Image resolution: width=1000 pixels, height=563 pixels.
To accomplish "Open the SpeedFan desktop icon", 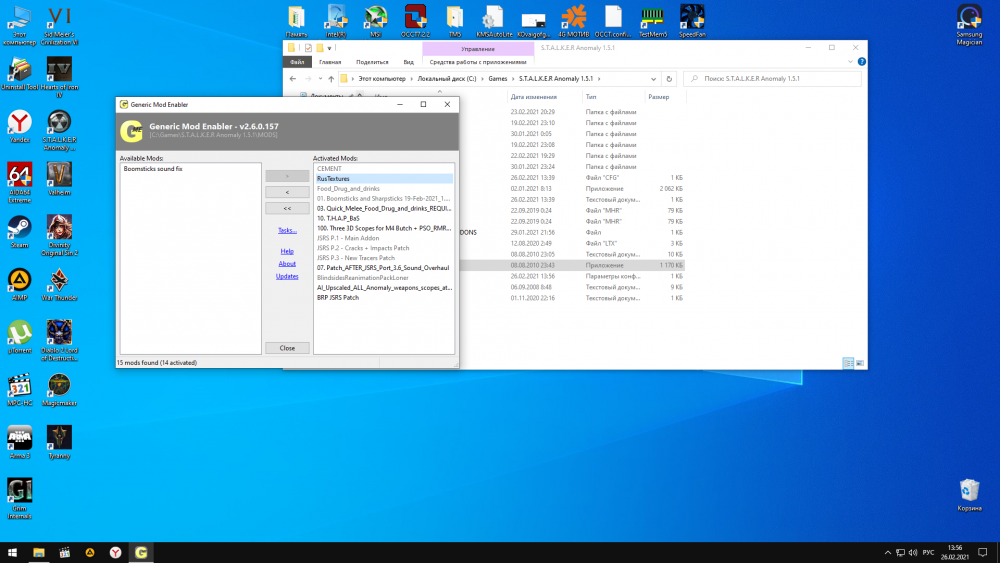I will coord(691,18).
